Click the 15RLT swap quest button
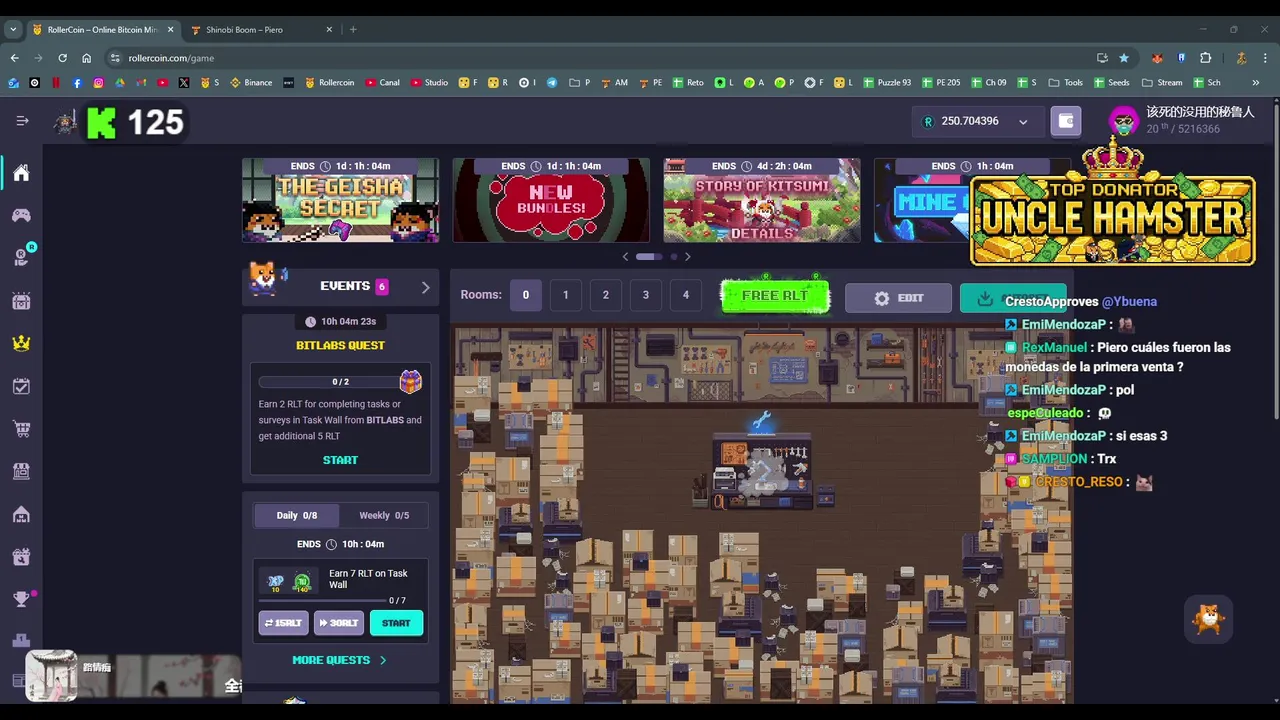The height and width of the screenshot is (720, 1280). [283, 623]
